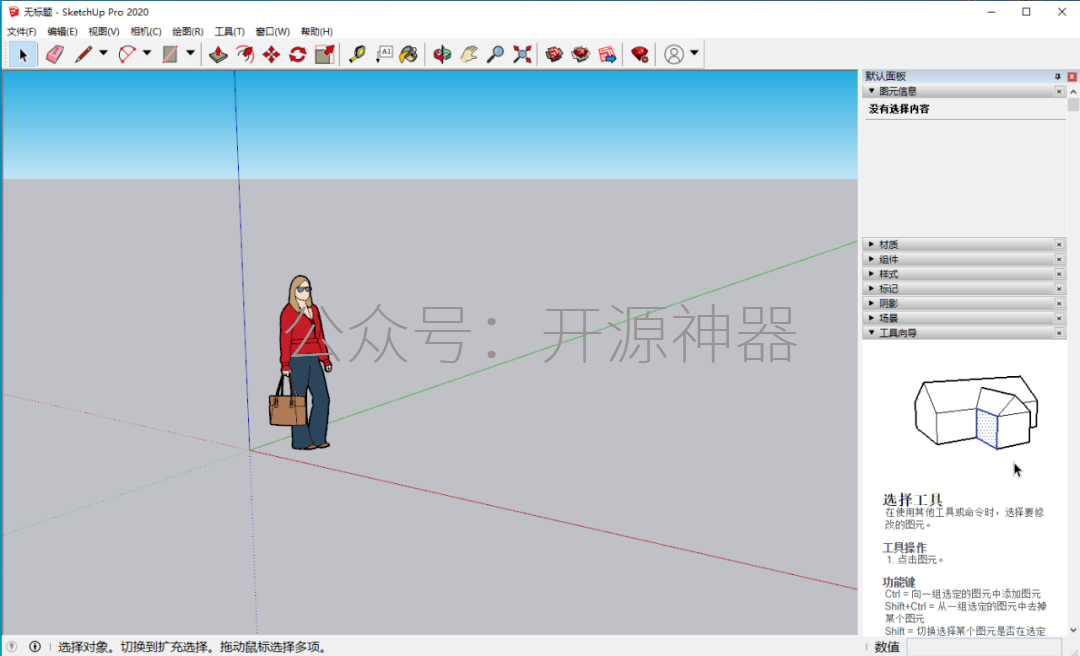The height and width of the screenshot is (656, 1080).
Task: Open the Arc tool dropdown arrow
Action: tap(147, 53)
